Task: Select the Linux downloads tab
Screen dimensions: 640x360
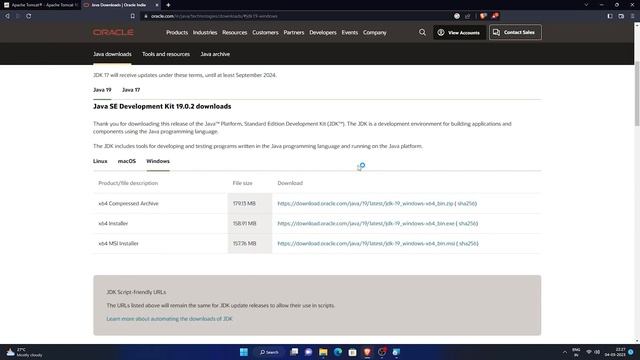Action: (x=100, y=161)
